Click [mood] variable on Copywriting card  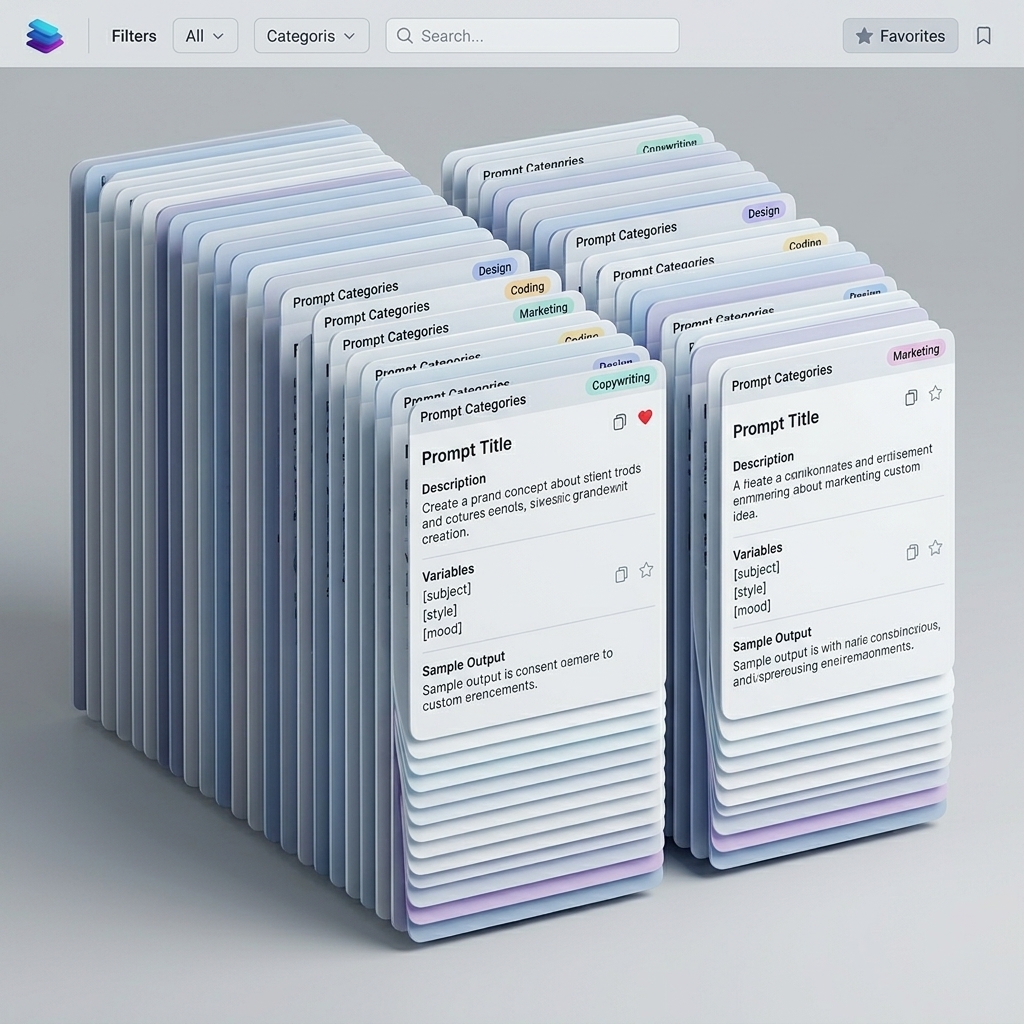point(442,632)
